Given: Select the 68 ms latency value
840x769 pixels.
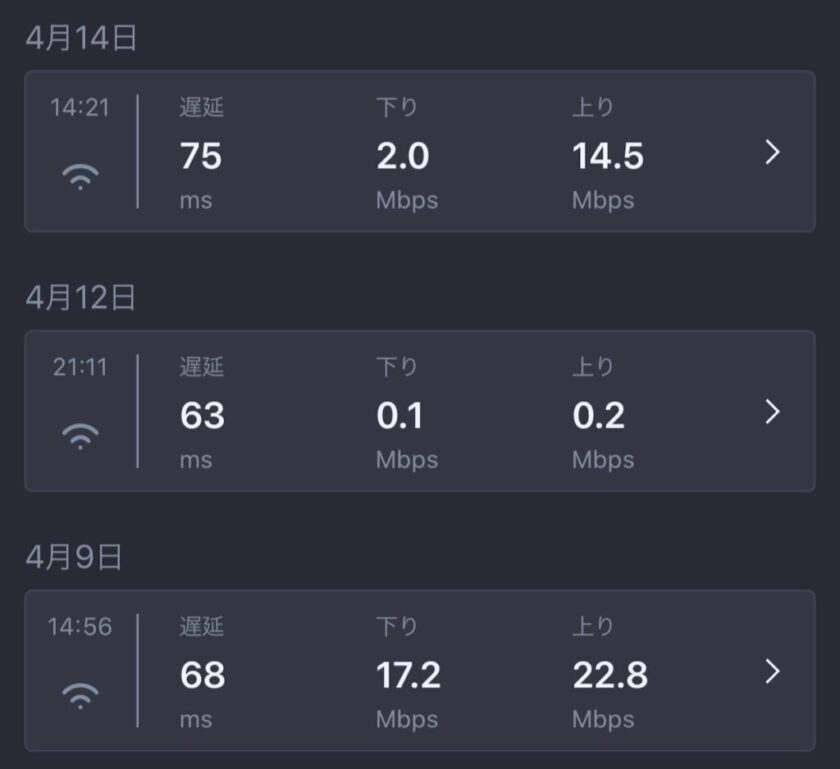Looking at the screenshot, I should [x=202, y=675].
